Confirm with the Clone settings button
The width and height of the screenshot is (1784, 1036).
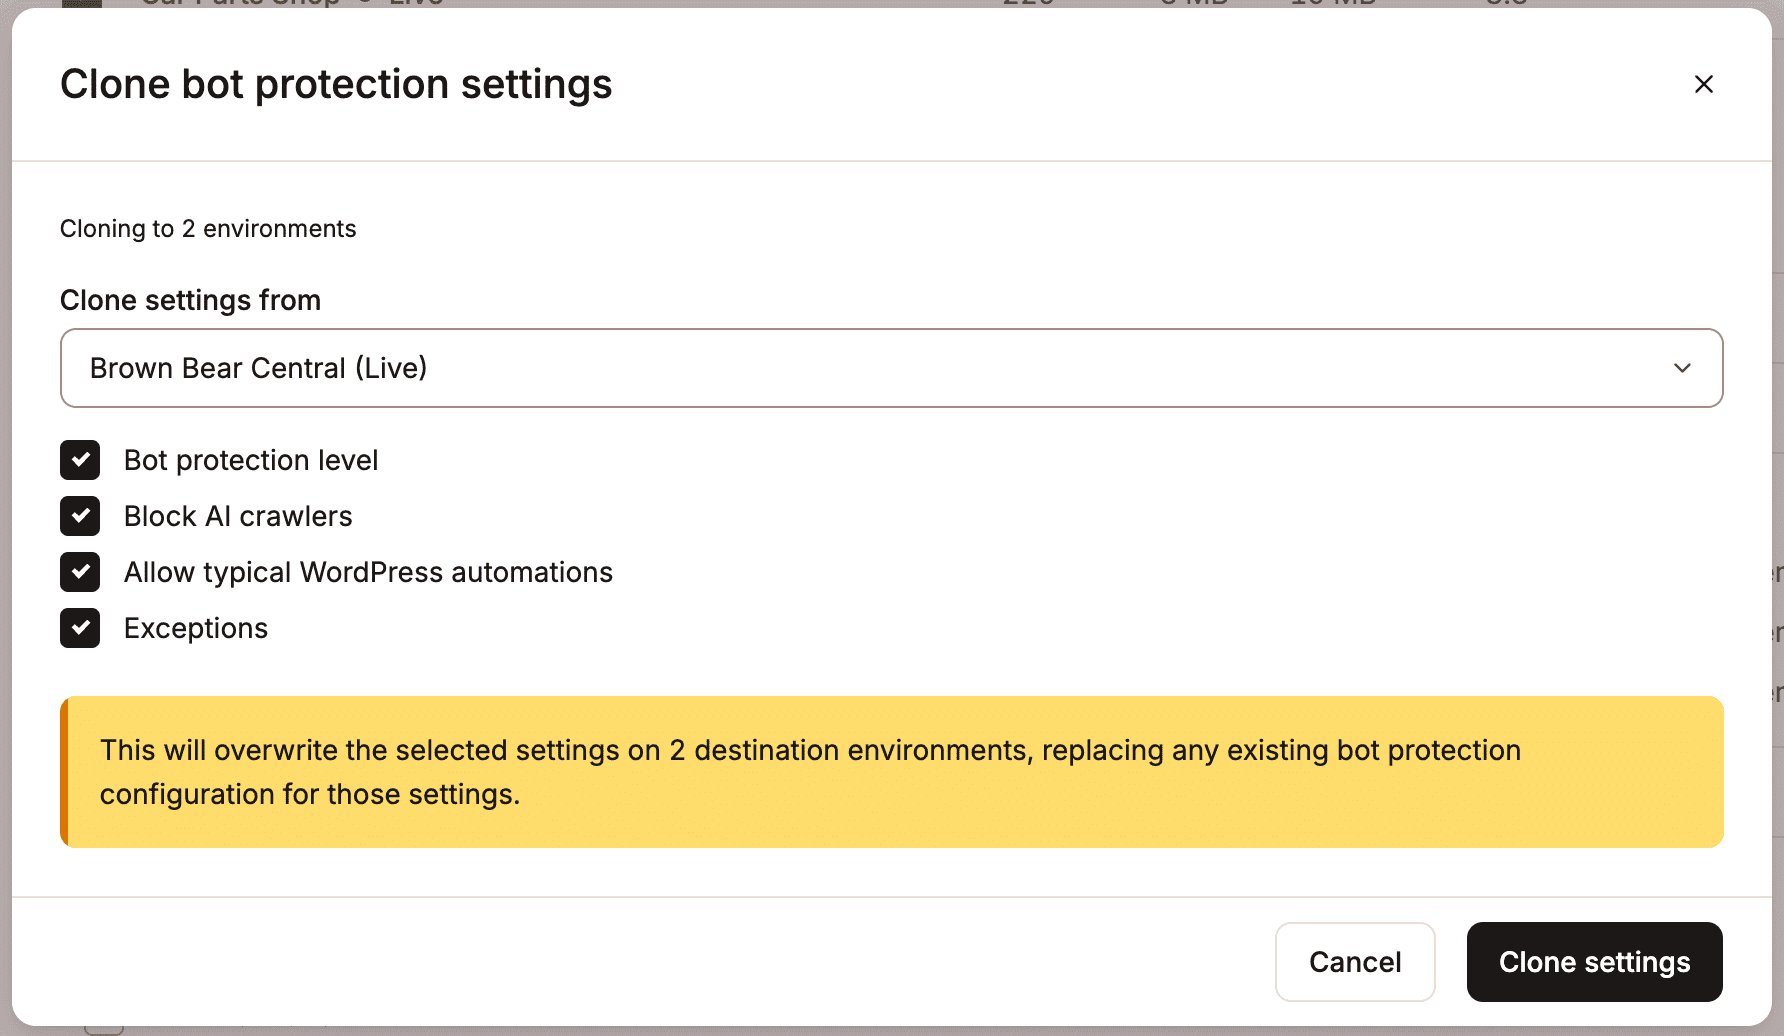point(1594,962)
